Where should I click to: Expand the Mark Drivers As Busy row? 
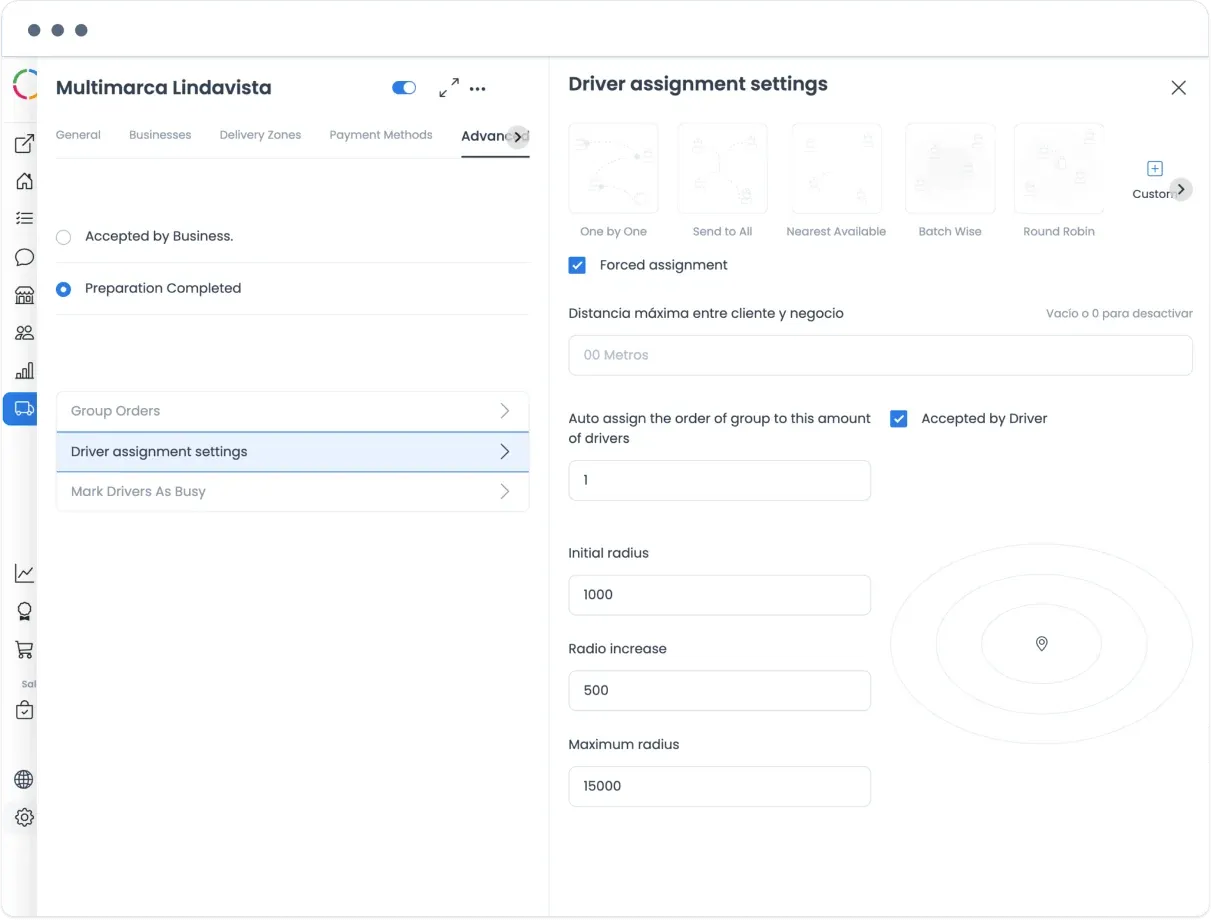tap(292, 492)
